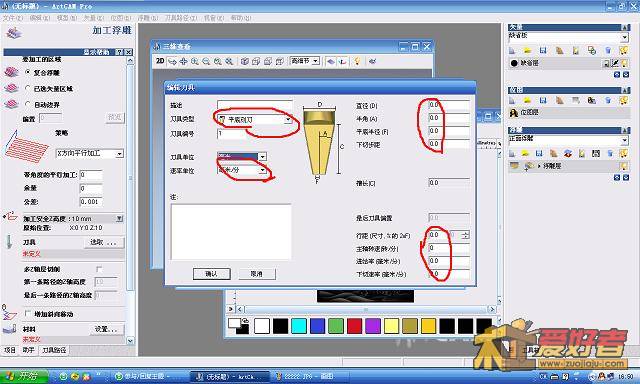The image size is (640, 384).
Task: Select the 已选矢量区域 radio option
Action: click(28, 88)
